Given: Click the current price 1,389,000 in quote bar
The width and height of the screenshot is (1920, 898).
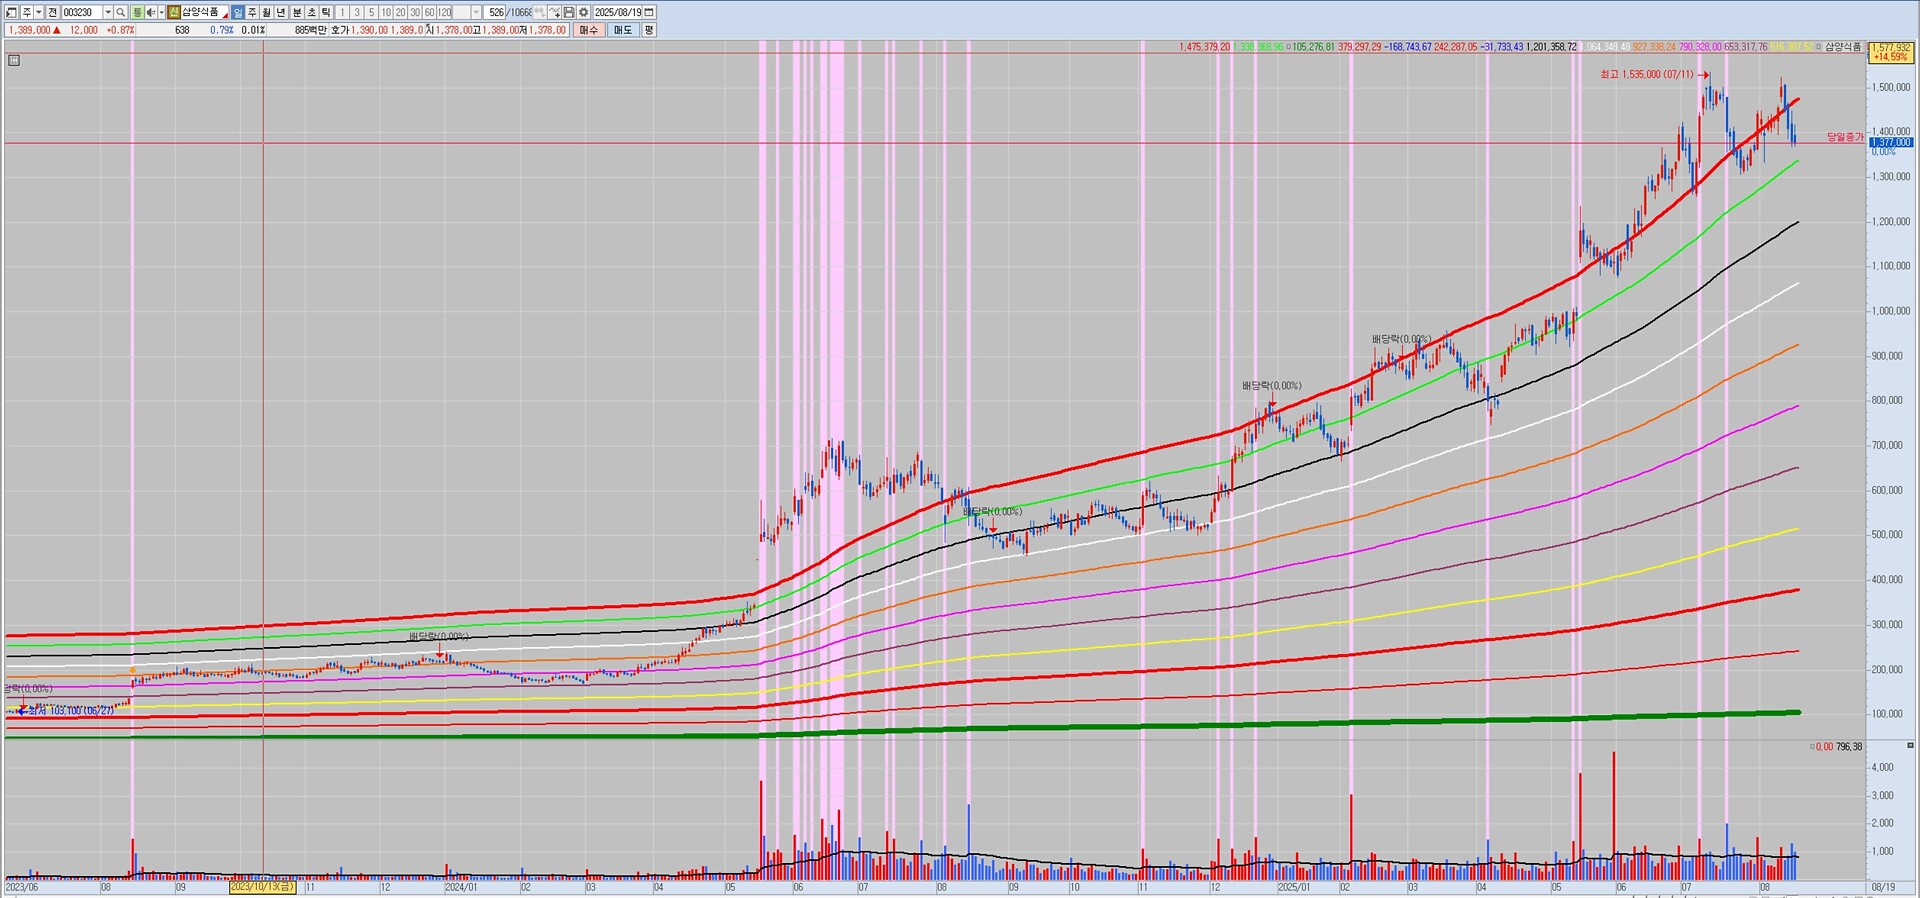Looking at the screenshot, I should coord(29,30).
